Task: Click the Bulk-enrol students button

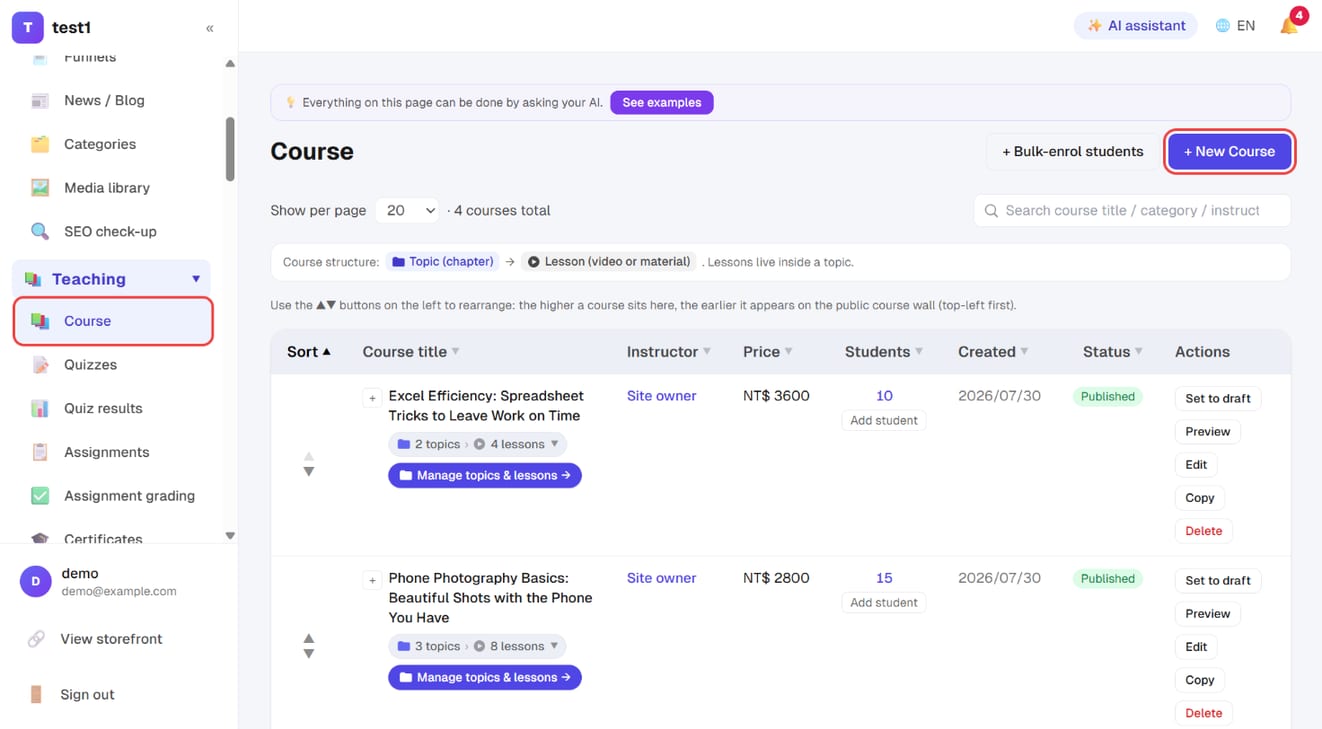Action: pos(1072,152)
